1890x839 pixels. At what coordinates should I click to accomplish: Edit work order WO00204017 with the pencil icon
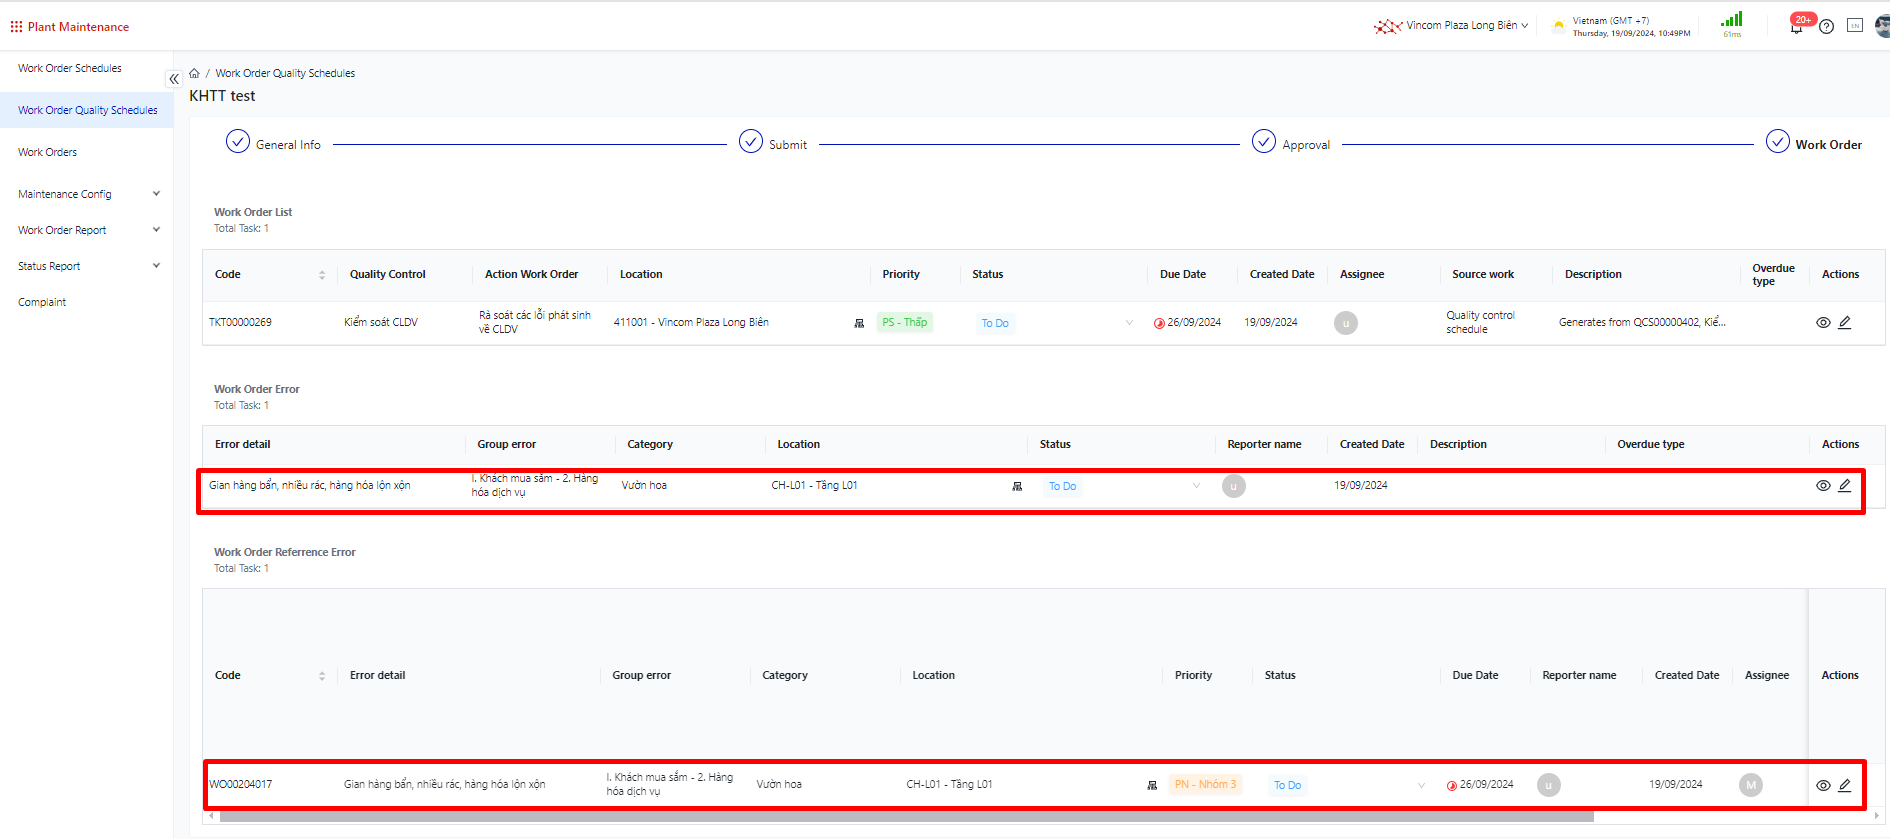1845,786
